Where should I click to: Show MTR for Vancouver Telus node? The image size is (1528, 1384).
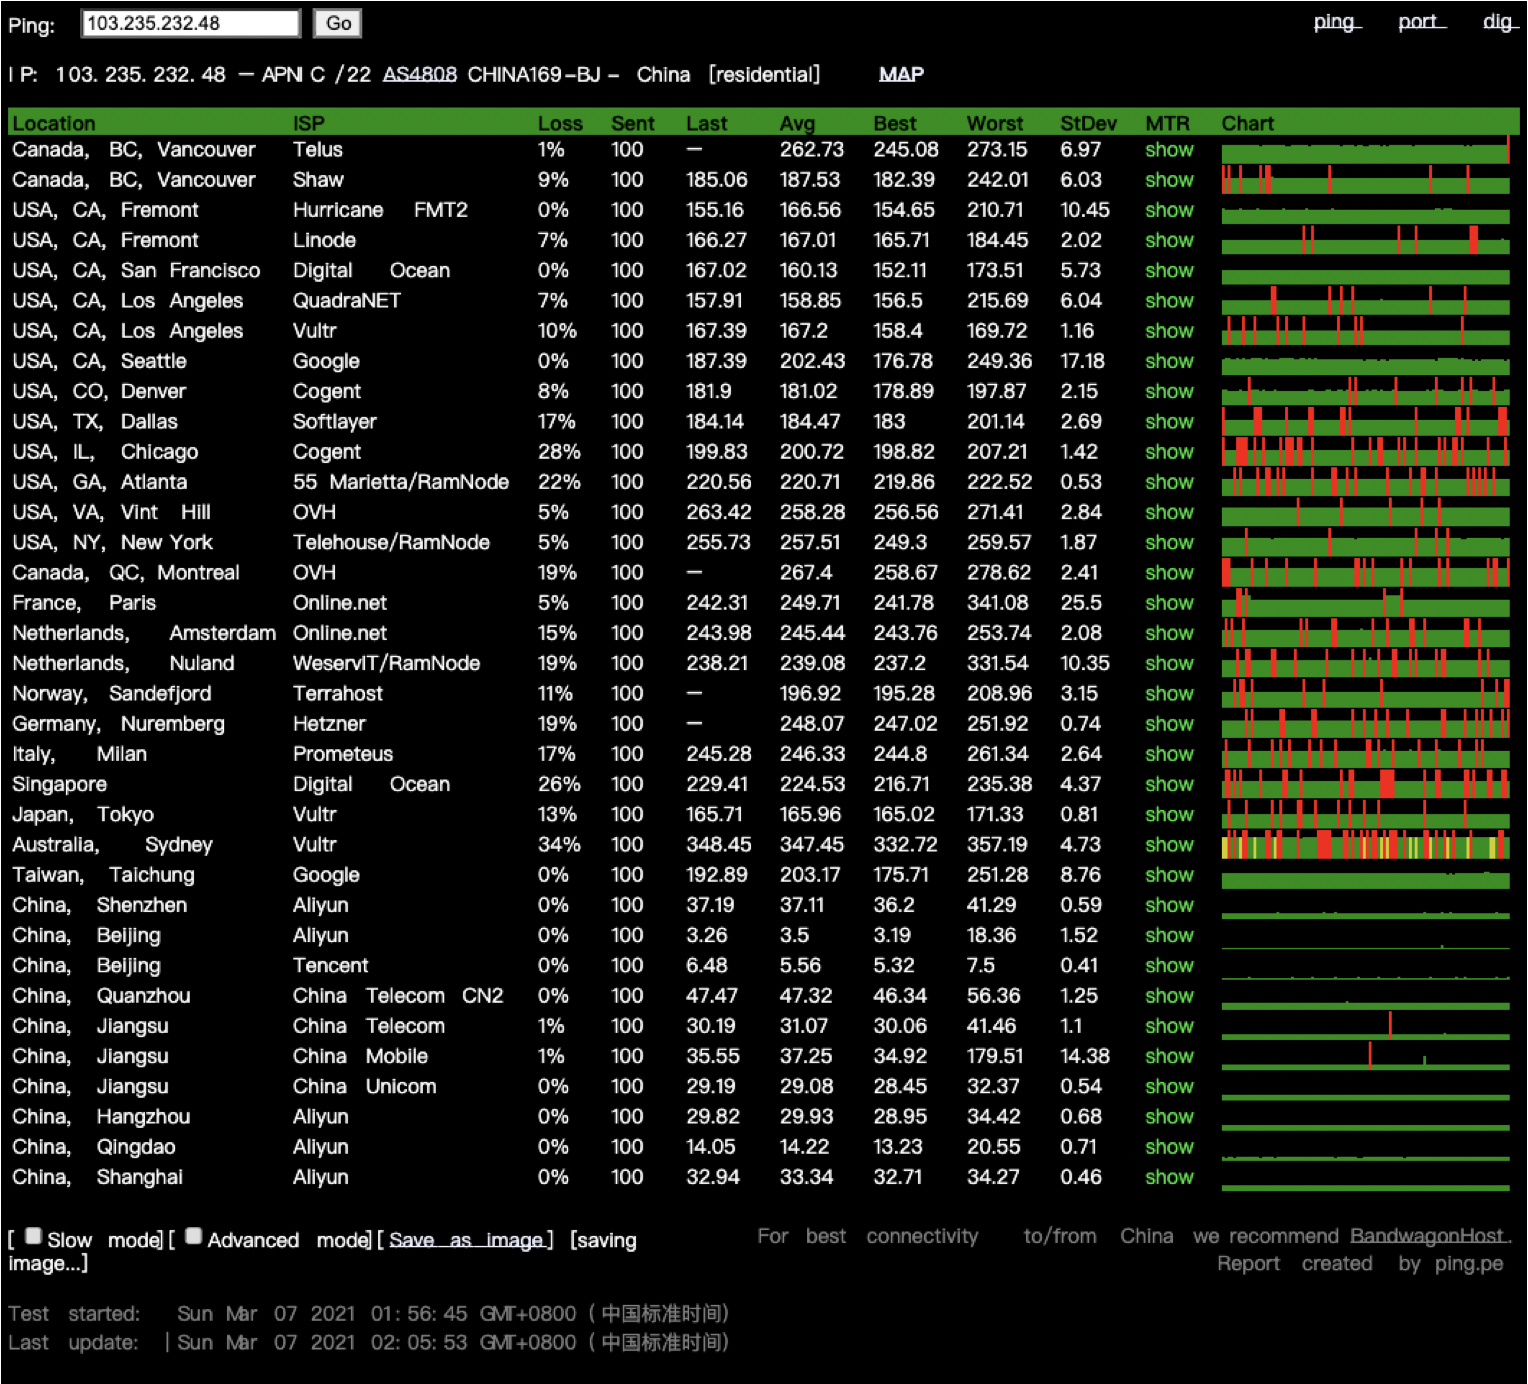(1168, 149)
